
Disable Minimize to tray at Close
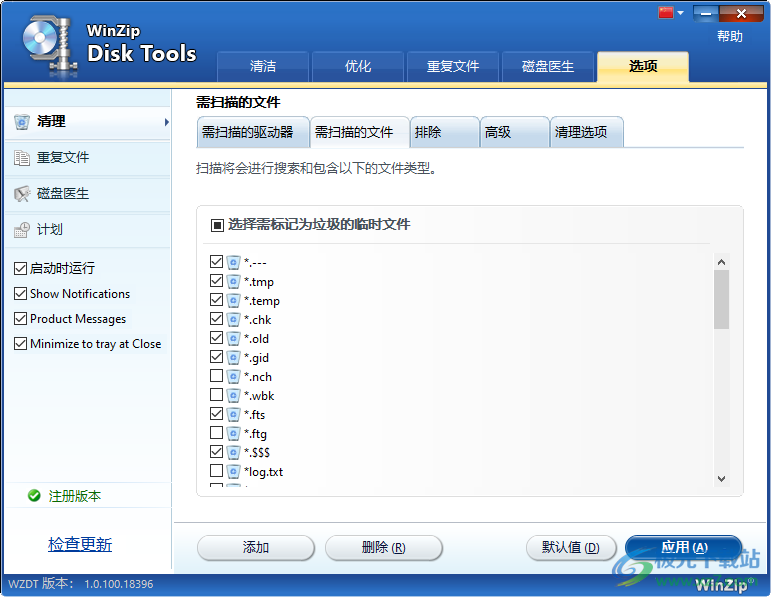click(x=20, y=344)
